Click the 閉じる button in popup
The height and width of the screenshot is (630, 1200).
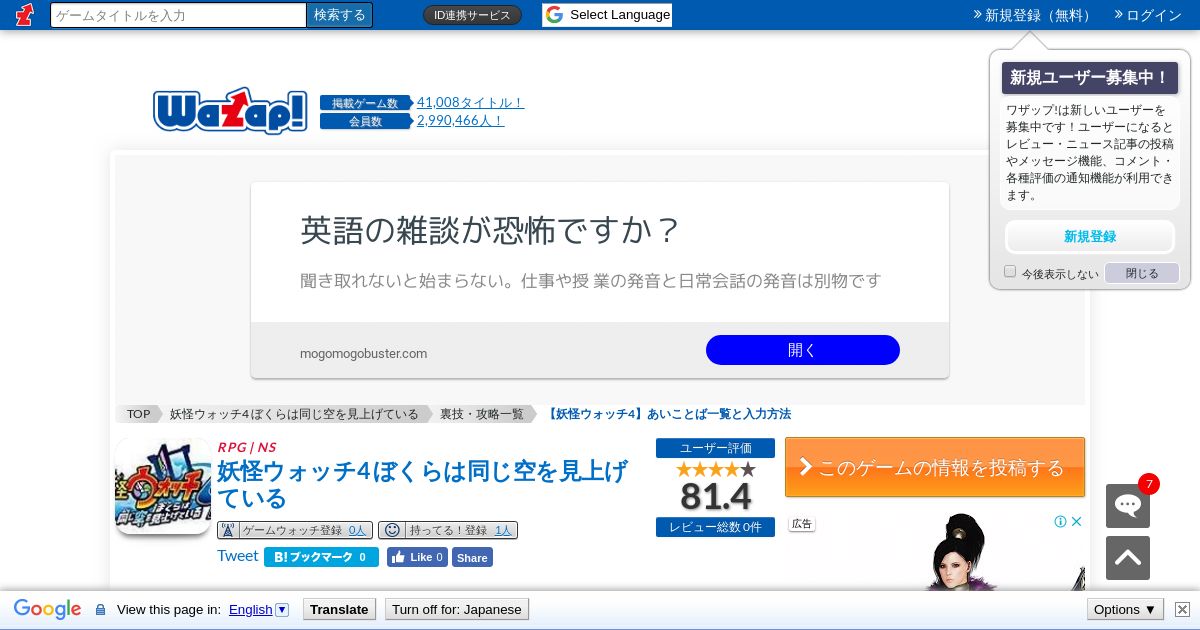1142,273
